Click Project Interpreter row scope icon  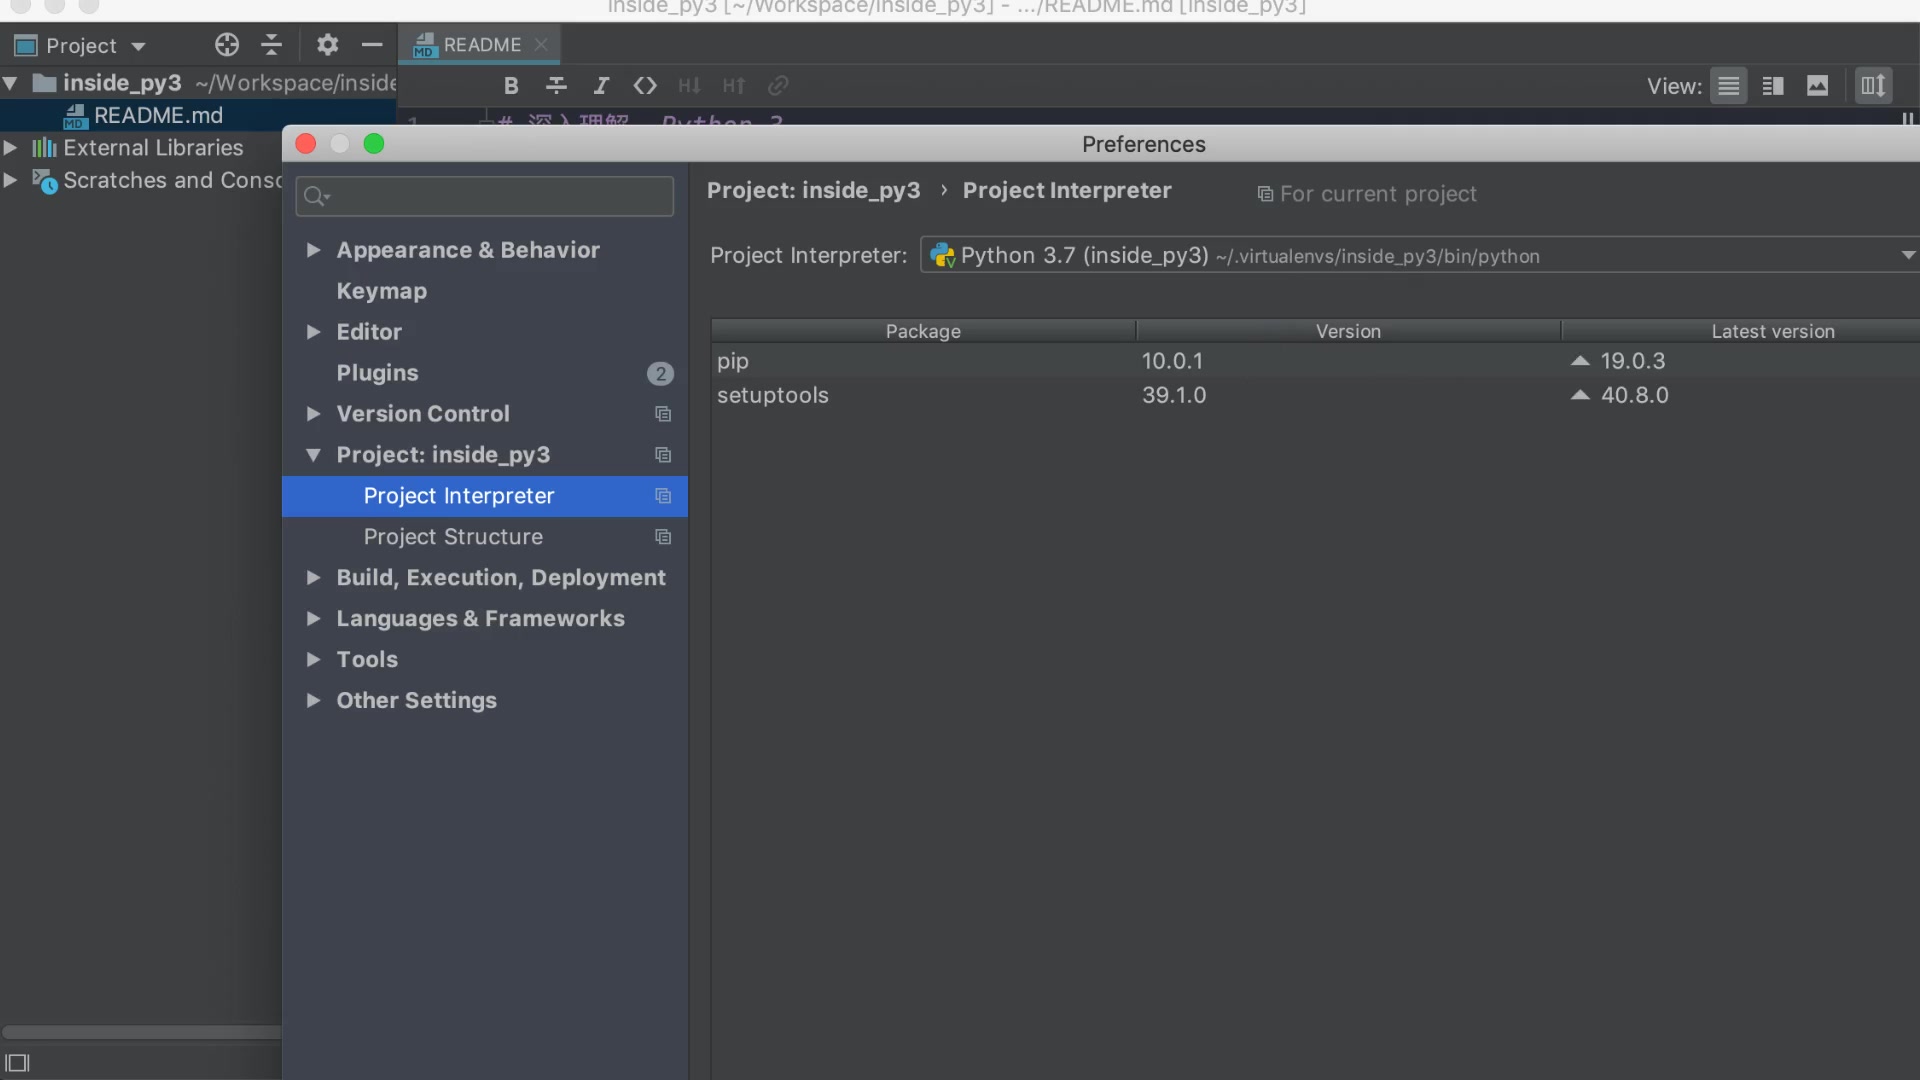click(x=663, y=496)
